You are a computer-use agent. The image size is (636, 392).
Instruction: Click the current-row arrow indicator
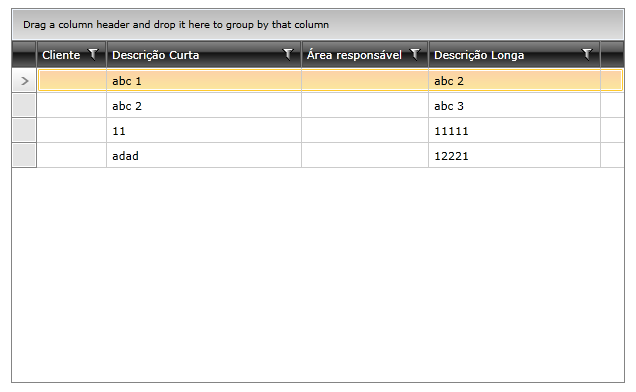point(24,81)
